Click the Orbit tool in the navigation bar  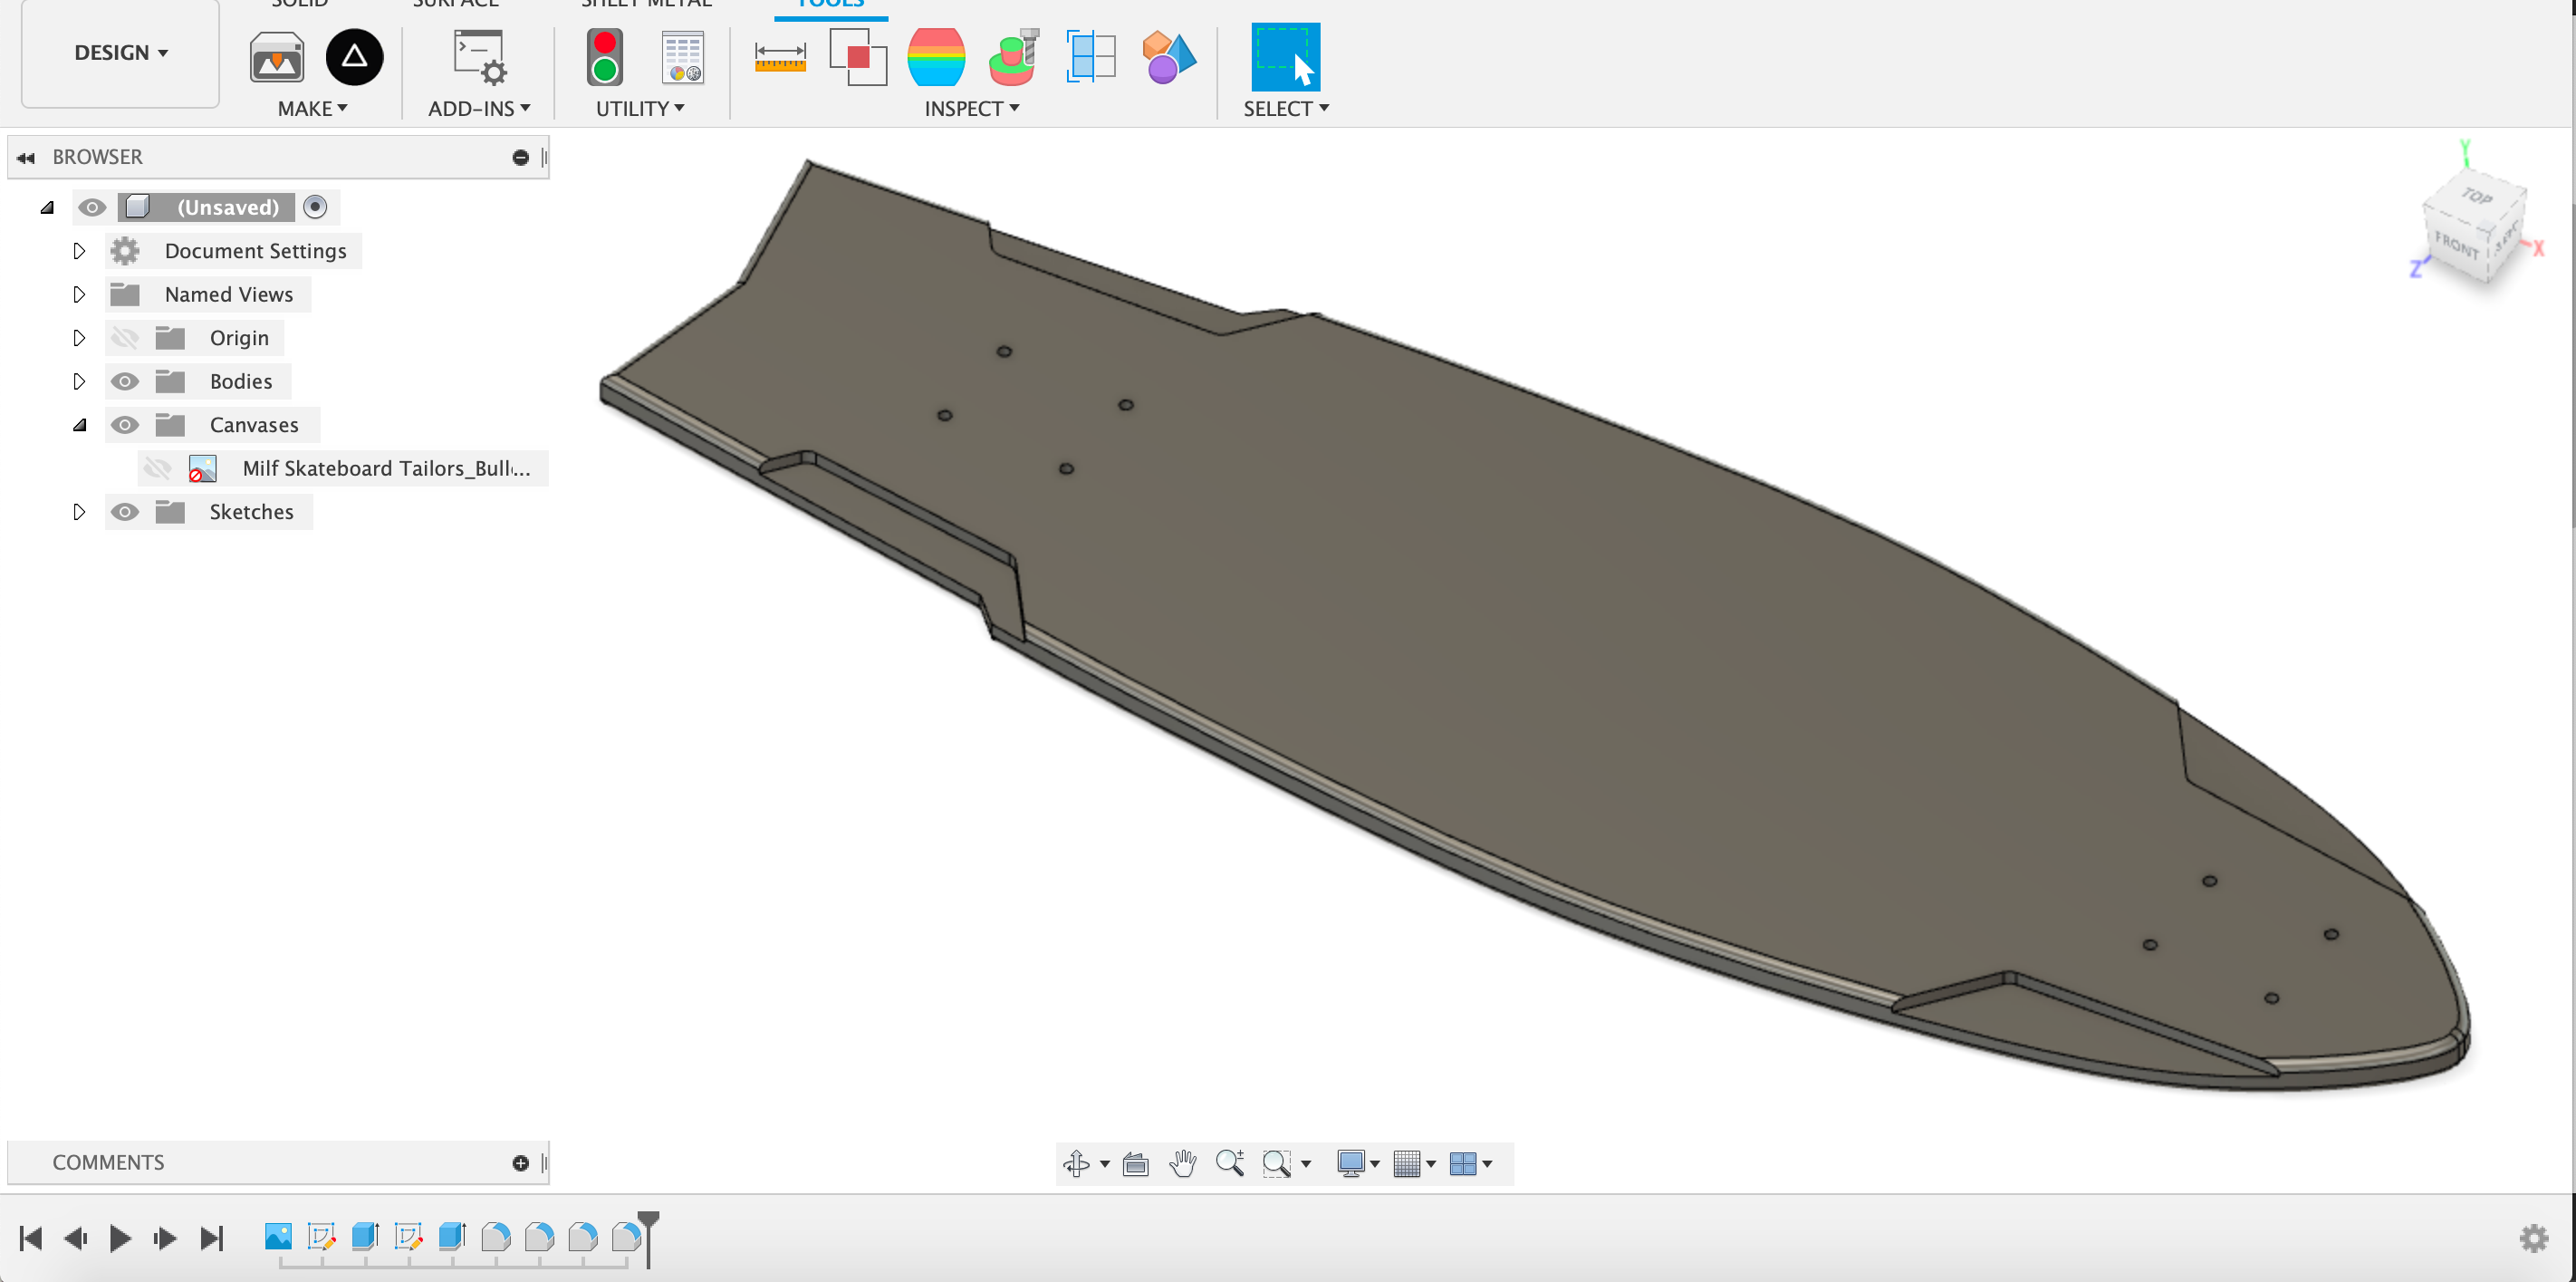pos(1077,1163)
